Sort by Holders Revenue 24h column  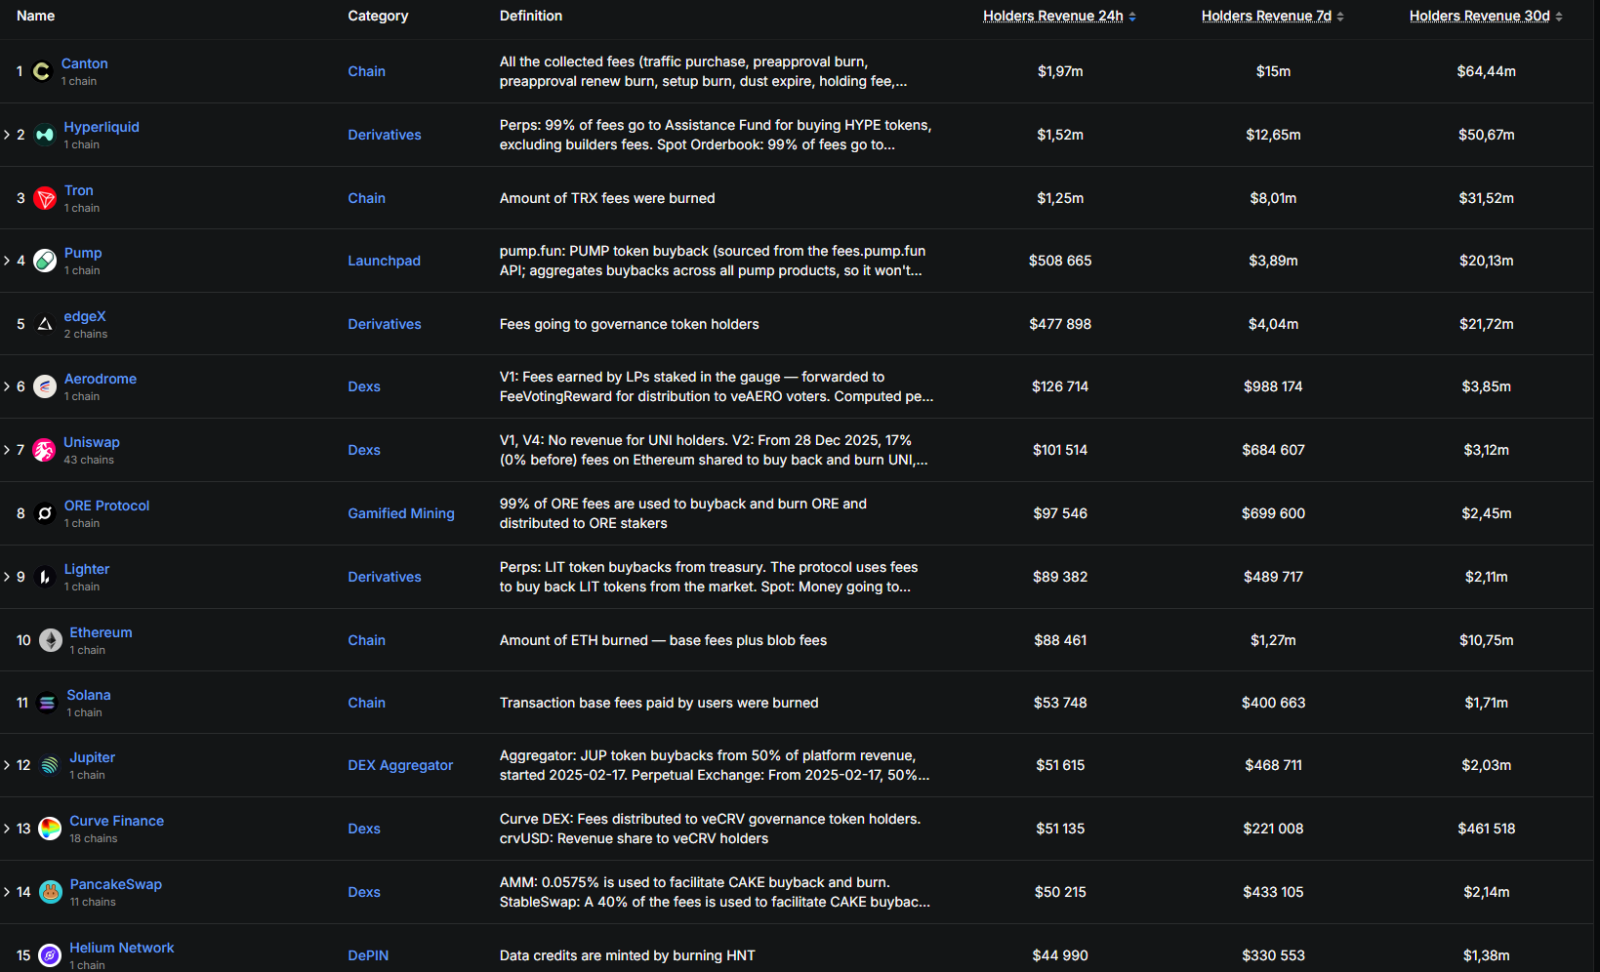pyautogui.click(x=1059, y=16)
